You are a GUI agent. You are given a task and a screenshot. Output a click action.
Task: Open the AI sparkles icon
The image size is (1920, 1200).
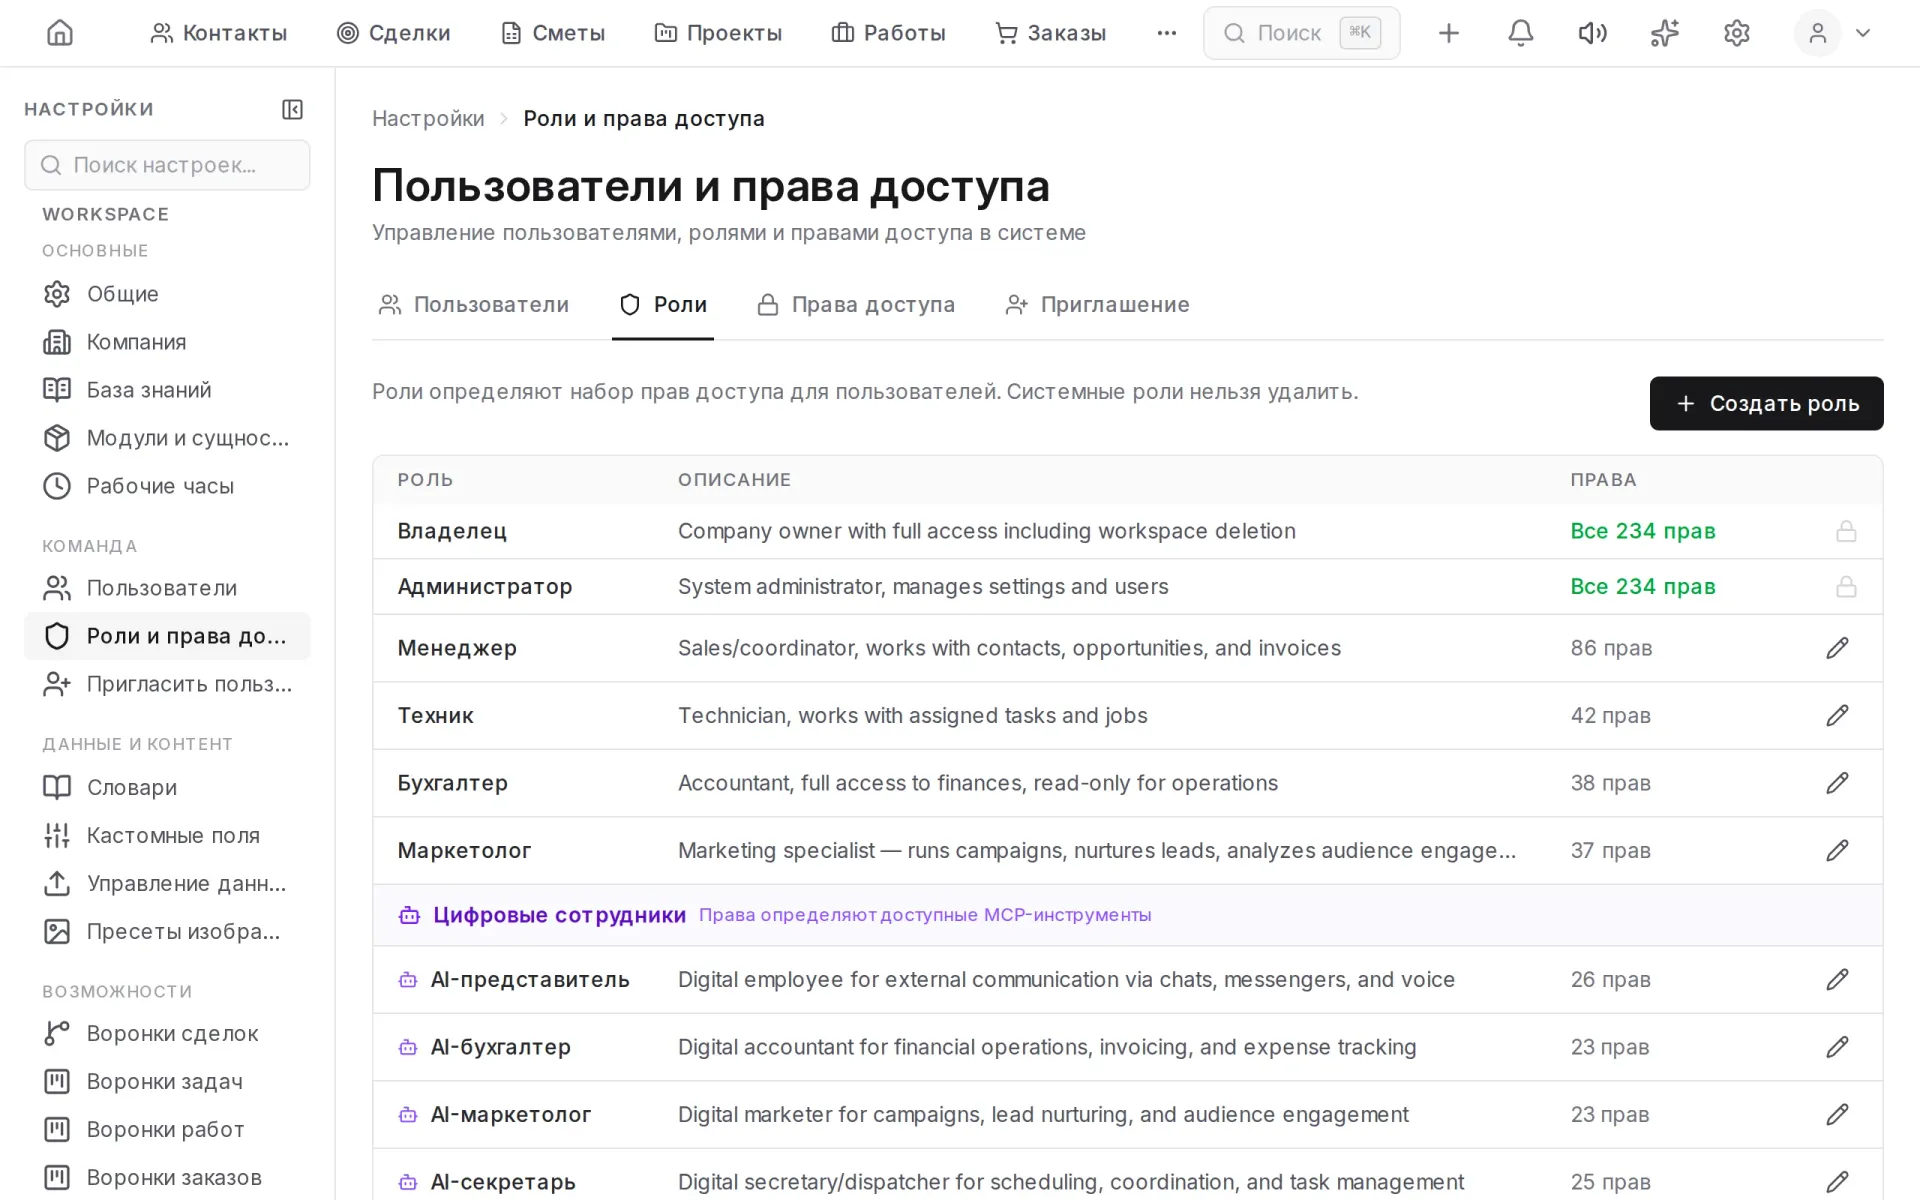pos(1664,33)
